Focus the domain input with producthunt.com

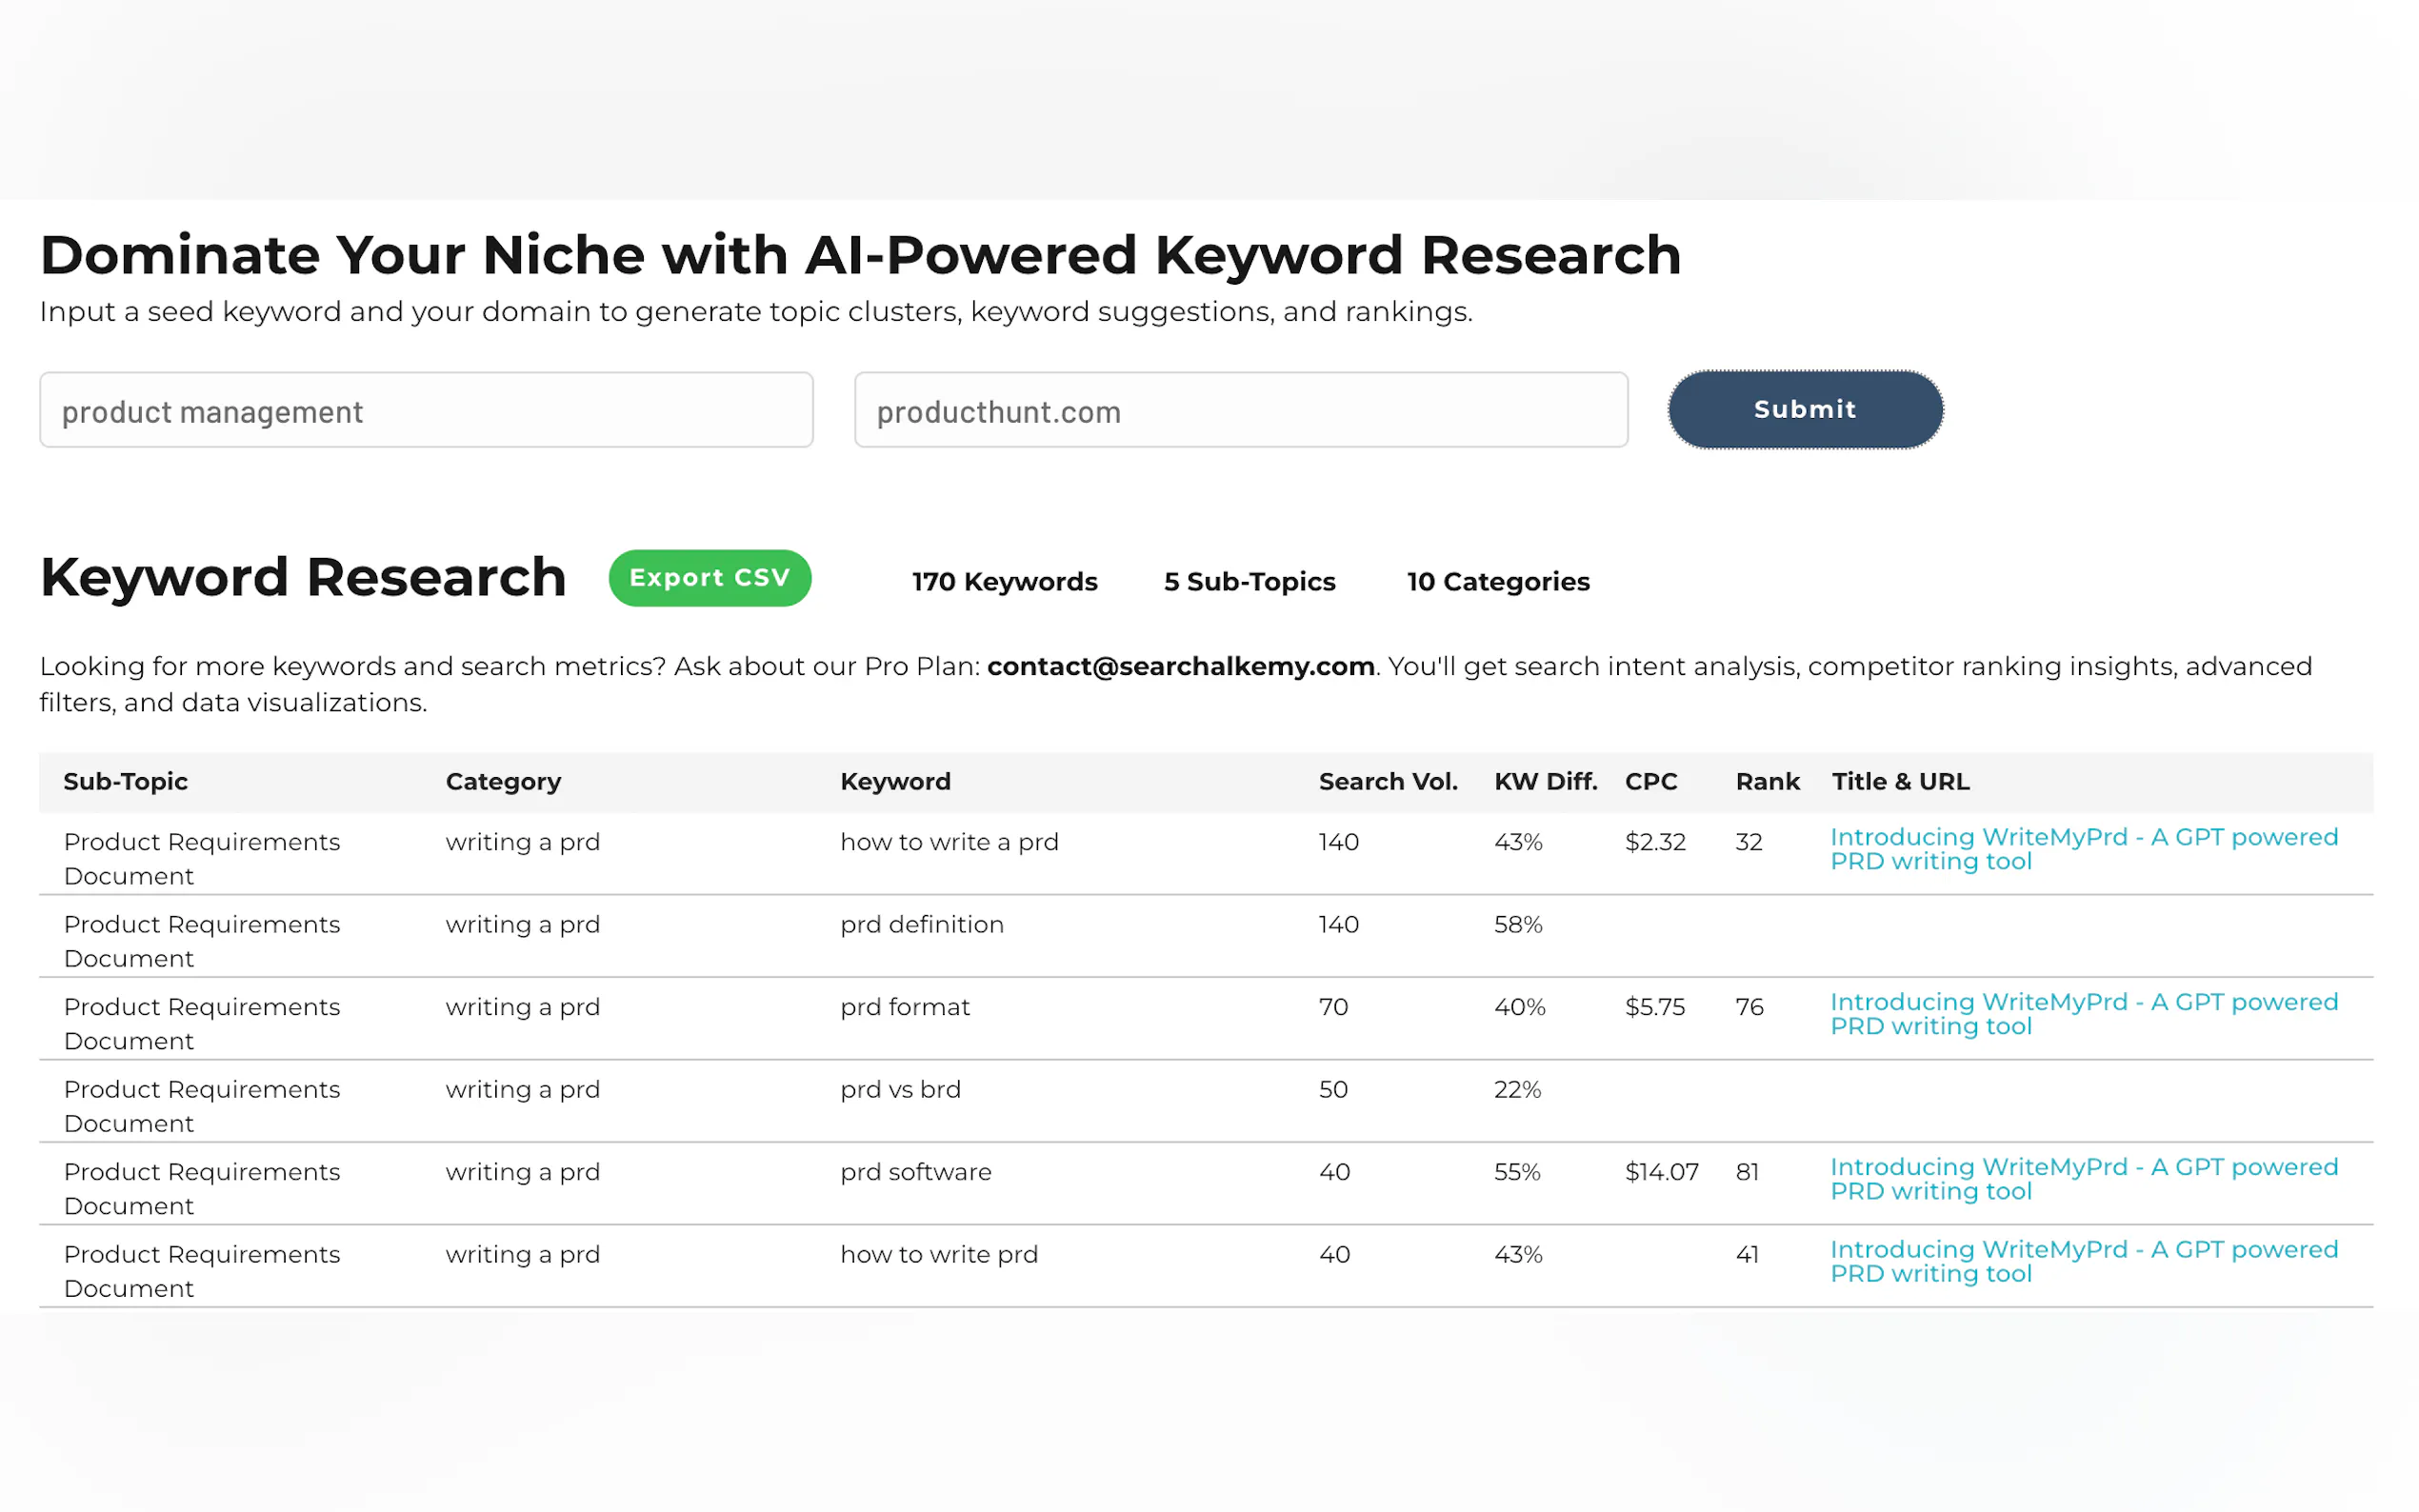coord(1240,411)
